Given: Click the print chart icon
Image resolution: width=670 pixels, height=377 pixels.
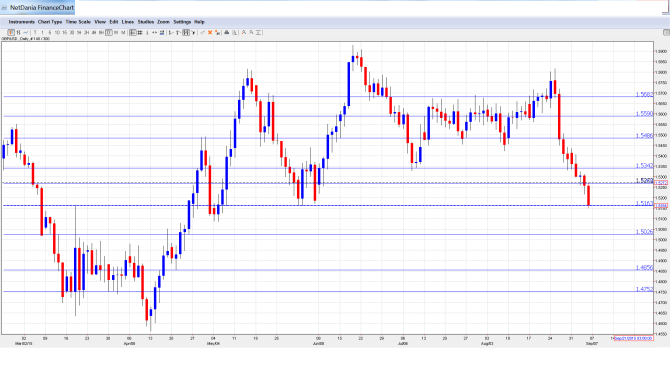Looking at the screenshot, I should click(x=227, y=32).
